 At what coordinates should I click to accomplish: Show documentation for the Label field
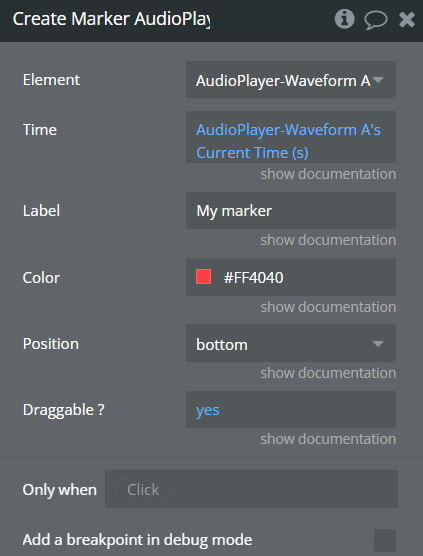tap(328, 240)
